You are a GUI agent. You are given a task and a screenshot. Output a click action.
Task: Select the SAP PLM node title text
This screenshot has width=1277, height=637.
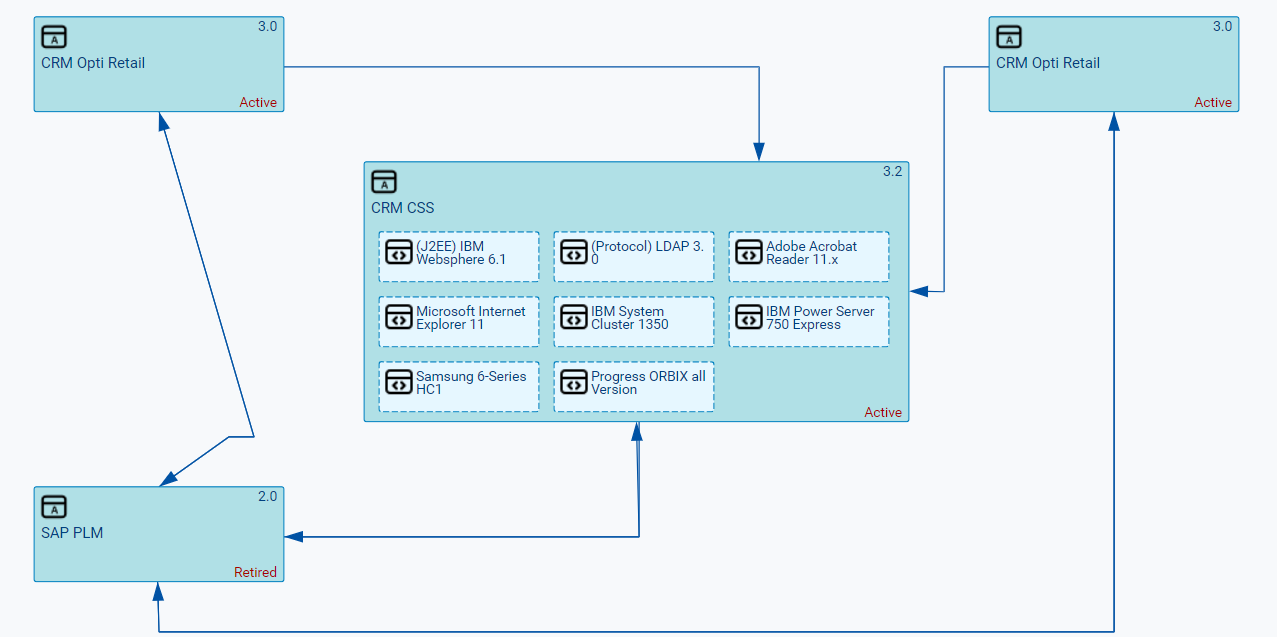point(69,533)
